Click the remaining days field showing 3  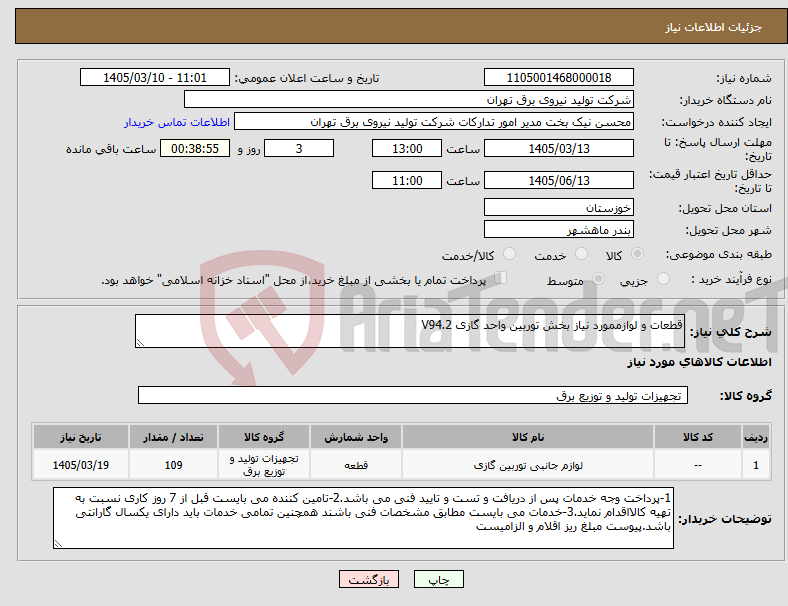pos(299,148)
